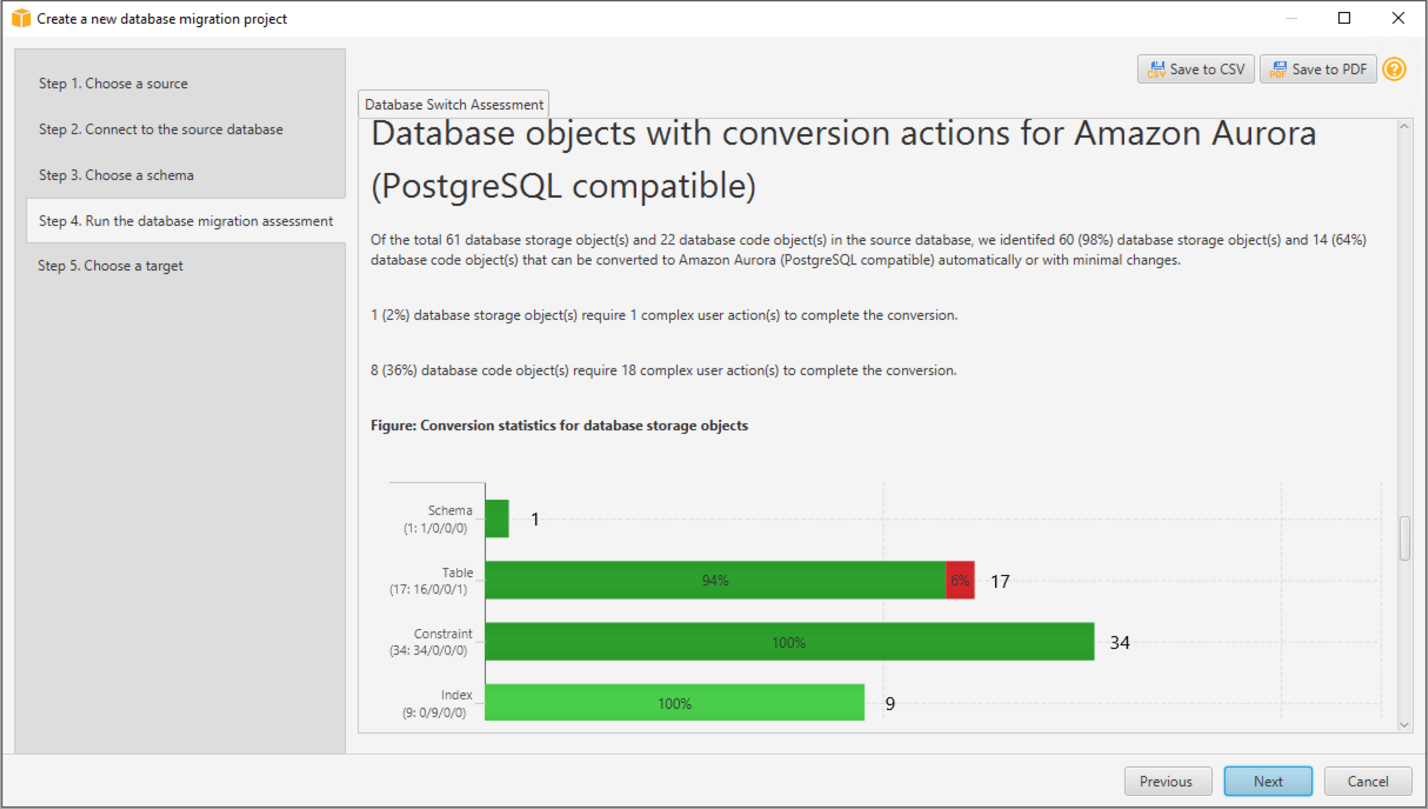The width and height of the screenshot is (1428, 809).
Task: Cancel the migration project wizard
Action: 1368,781
